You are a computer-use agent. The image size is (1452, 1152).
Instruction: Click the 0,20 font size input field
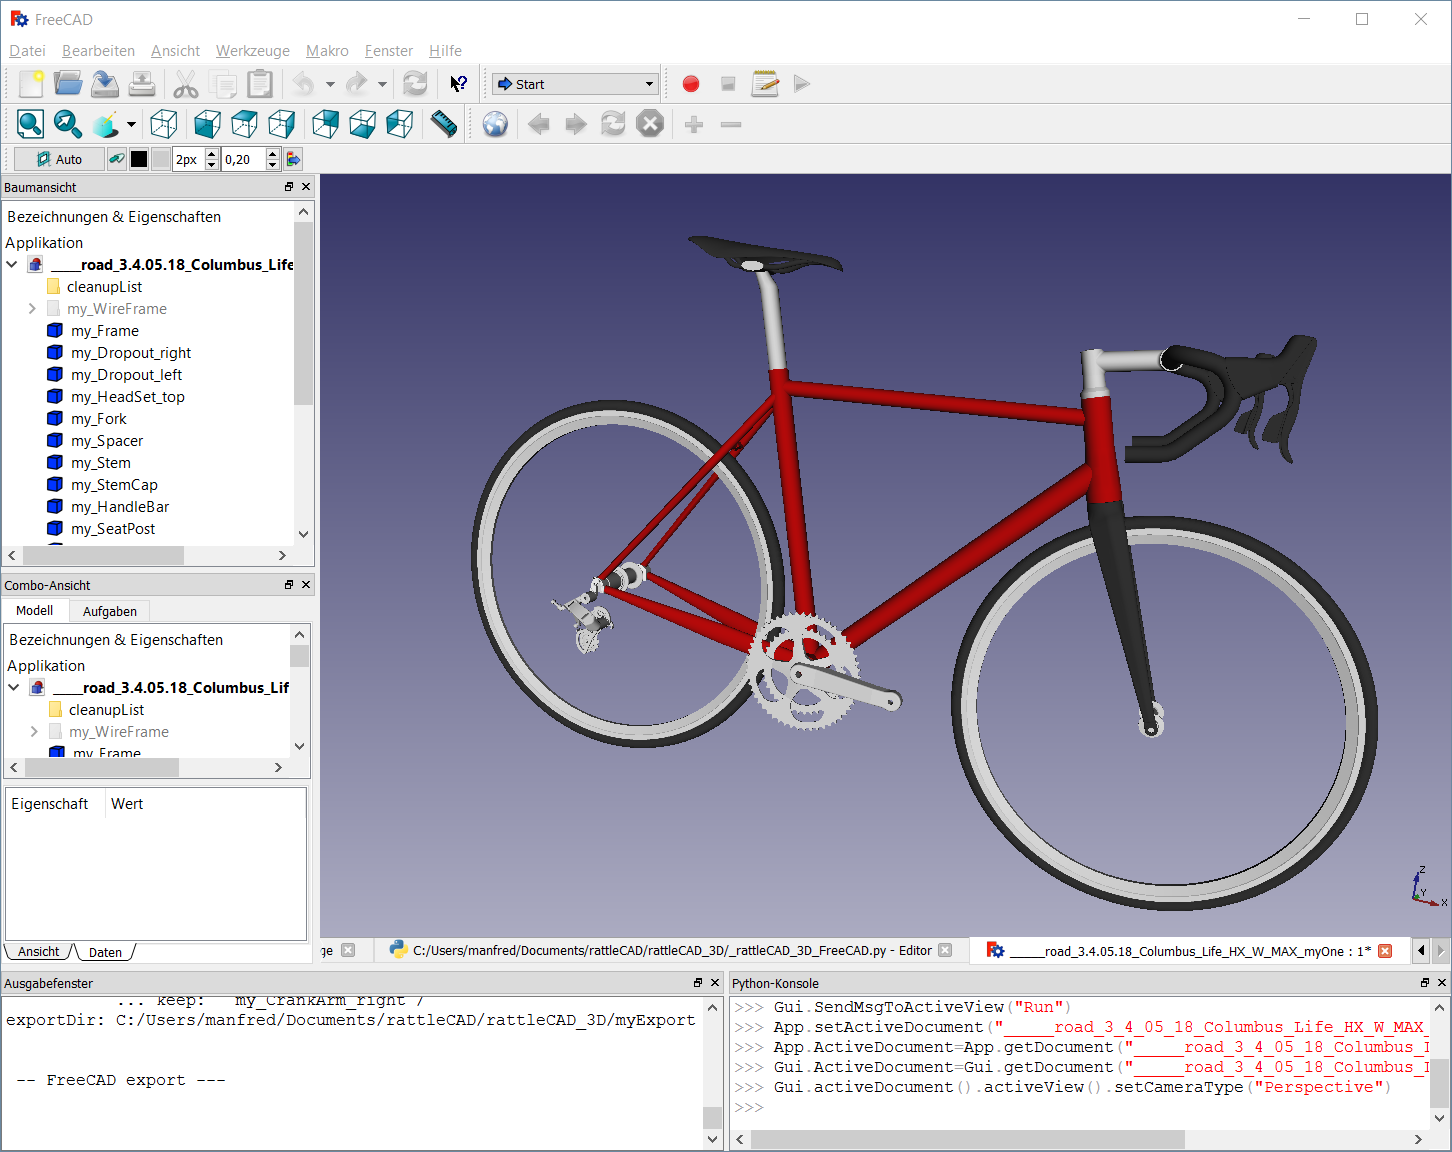click(x=243, y=159)
